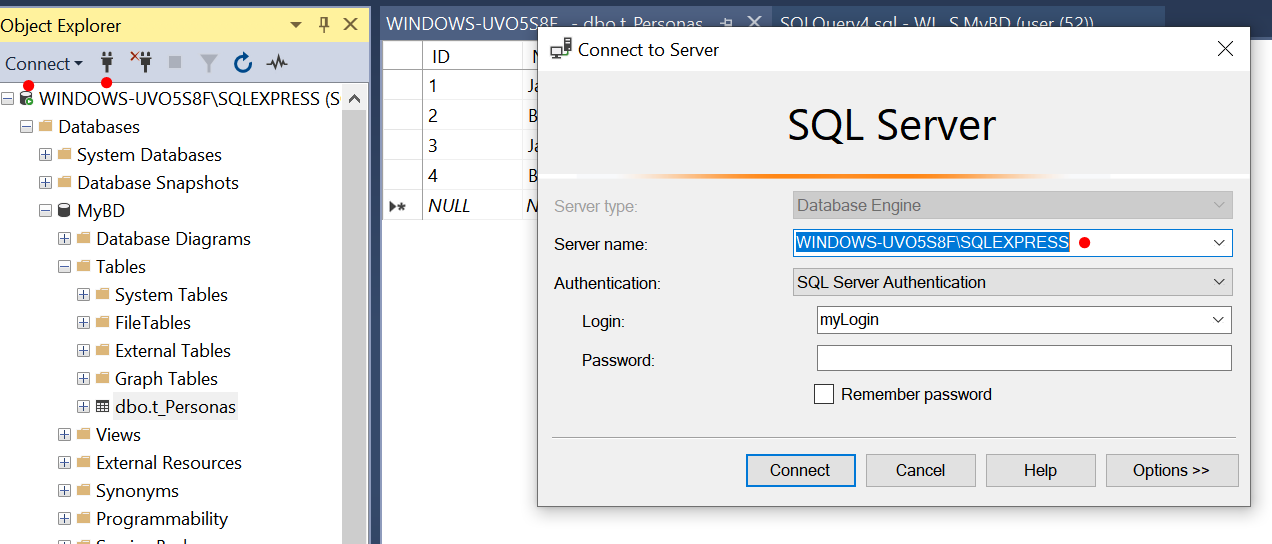Click the new-row selector marked with asterisk
The height and width of the screenshot is (544, 1272).
coord(402,206)
